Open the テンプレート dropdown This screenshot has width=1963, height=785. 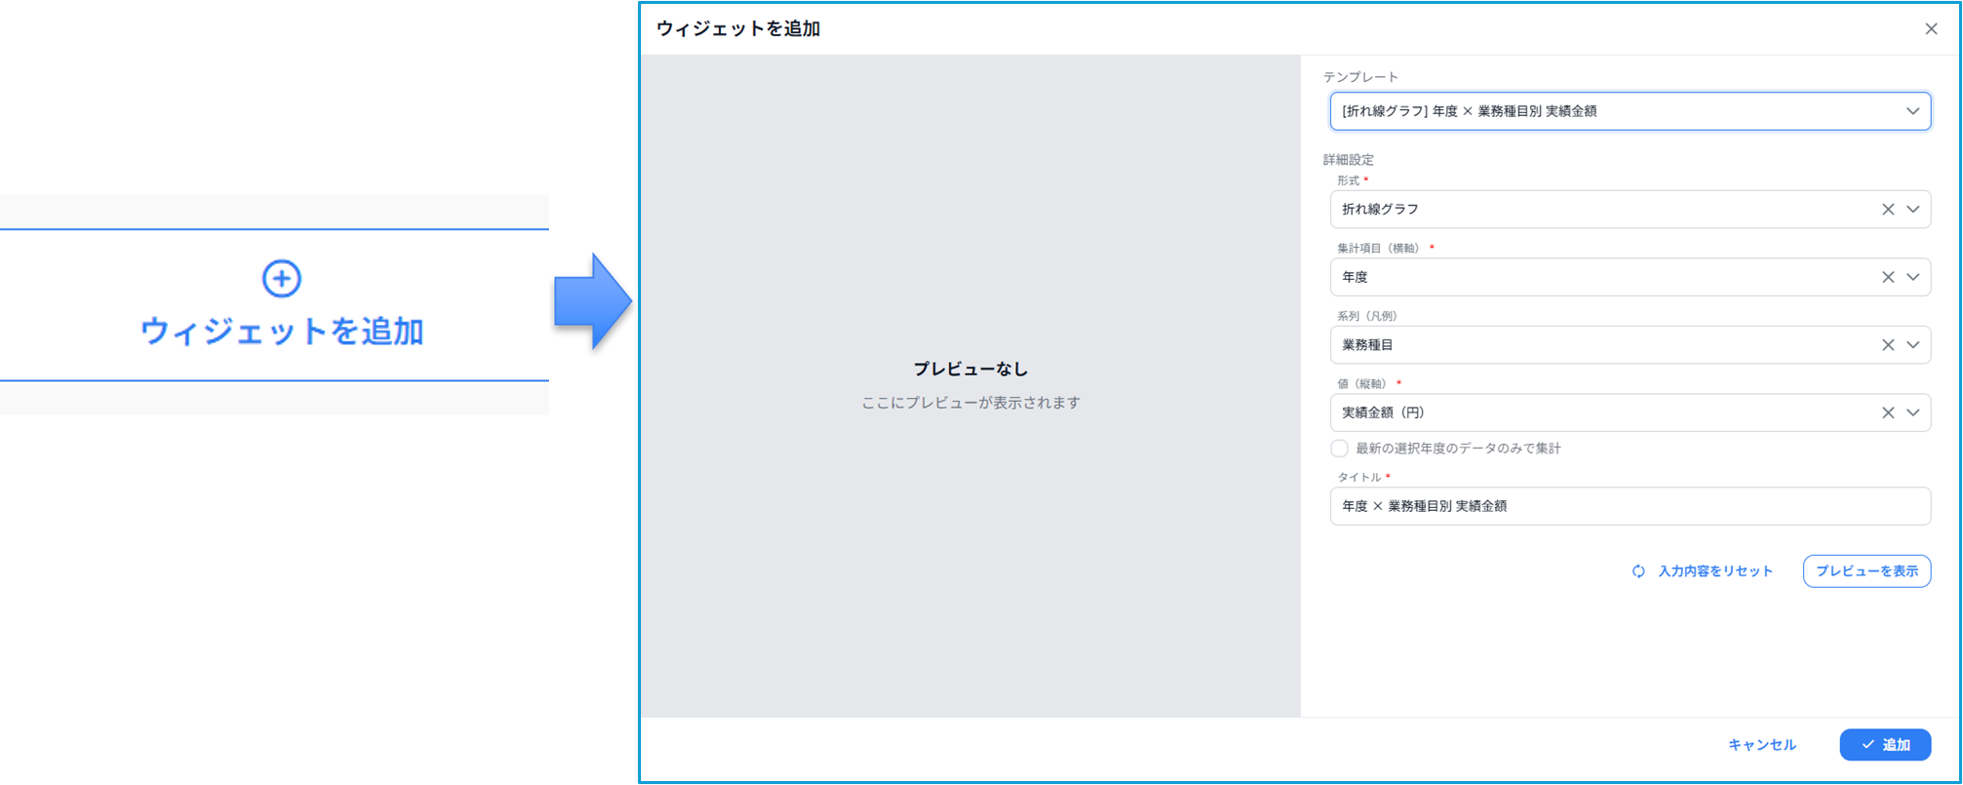click(x=1629, y=111)
